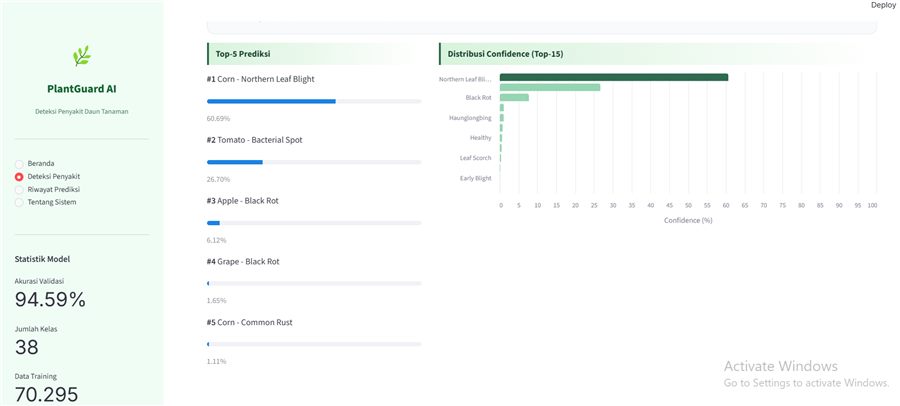900x406 pixels.
Task: Click the '#3 Apple - Black Rot' label
Action: point(243,200)
